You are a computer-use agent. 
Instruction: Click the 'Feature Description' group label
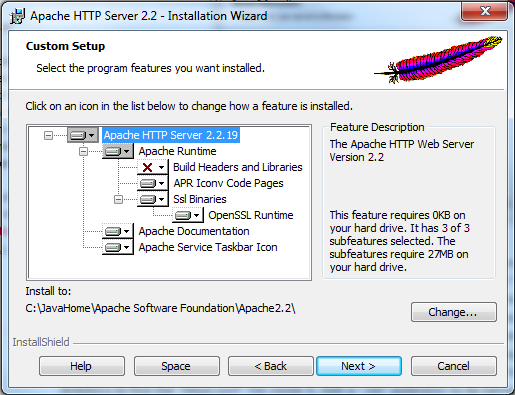click(x=377, y=127)
